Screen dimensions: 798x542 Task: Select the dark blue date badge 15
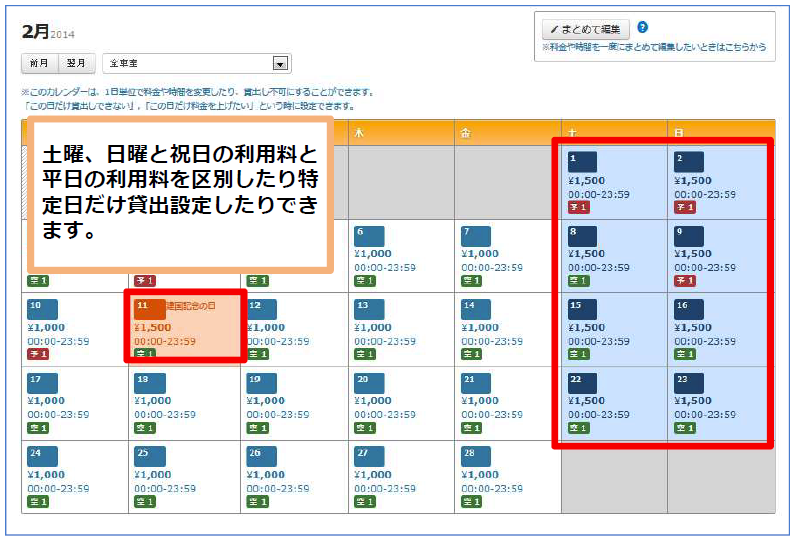(581, 309)
